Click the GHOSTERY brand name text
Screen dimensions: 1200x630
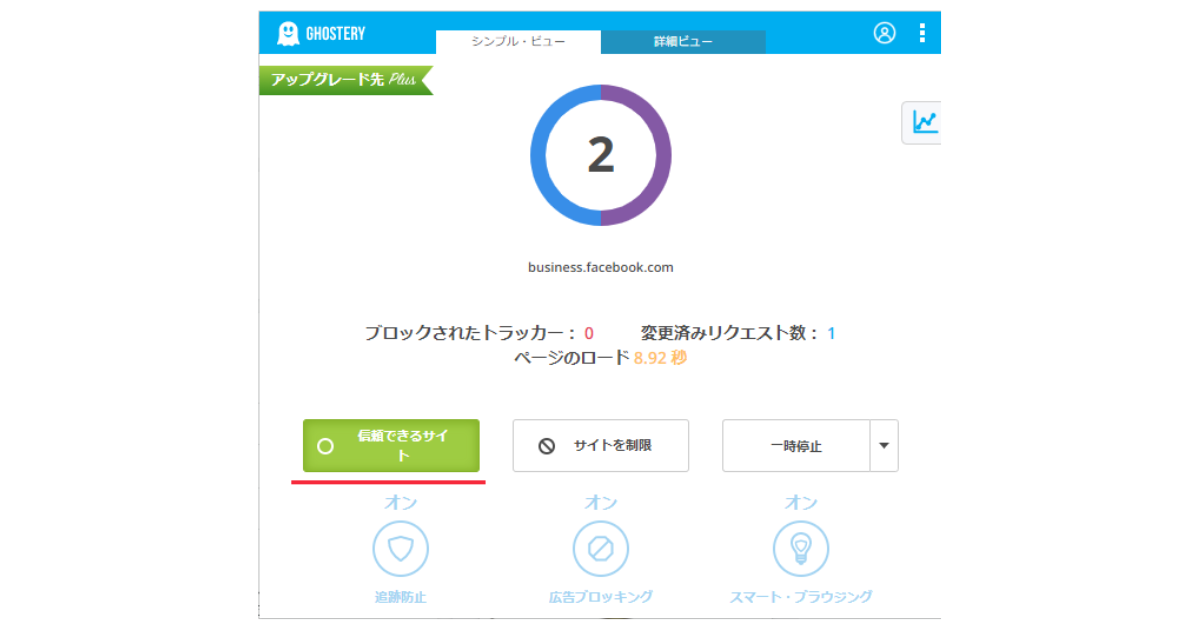(336, 34)
